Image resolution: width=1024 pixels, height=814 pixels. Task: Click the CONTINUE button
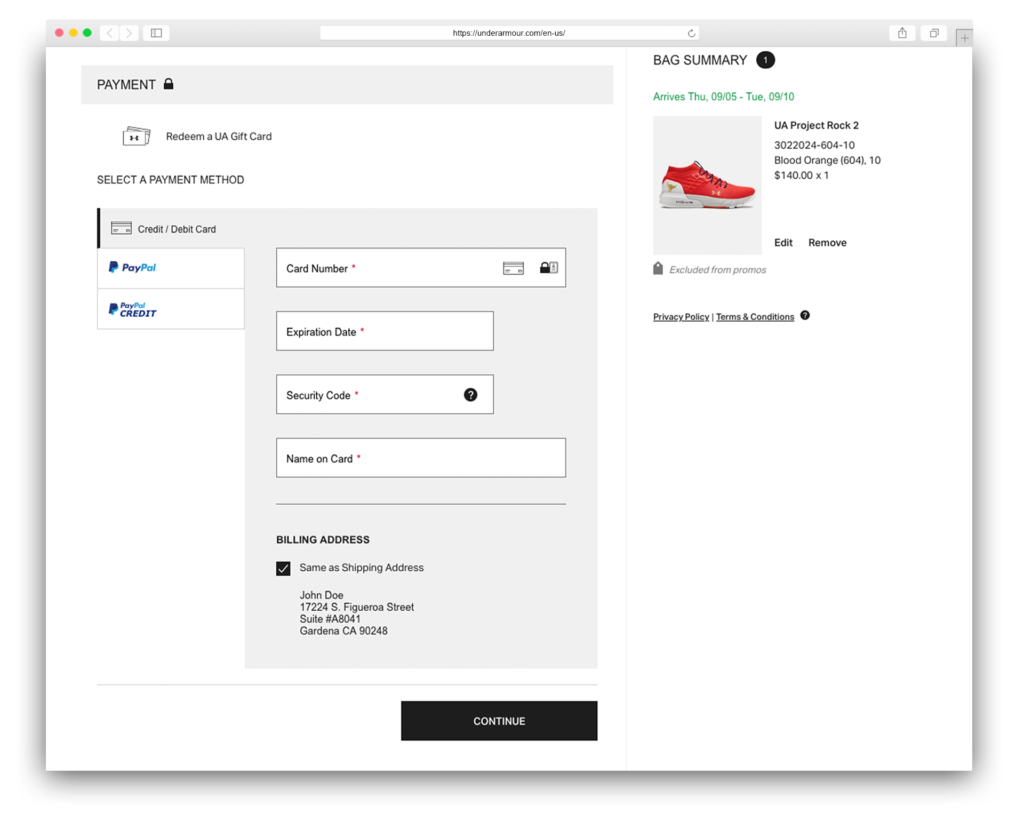(x=499, y=721)
